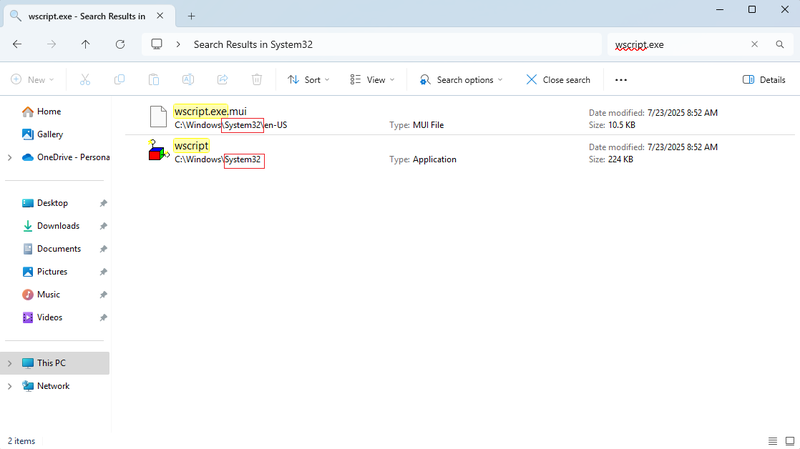Screen dimensions: 800x449
Task: Switch to large thumbnails view icon
Action: pos(790,441)
